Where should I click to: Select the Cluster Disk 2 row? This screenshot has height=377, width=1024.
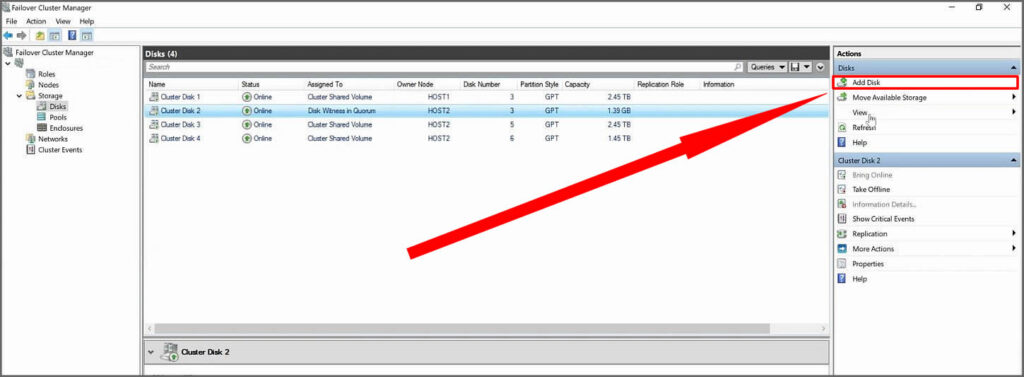pos(487,111)
